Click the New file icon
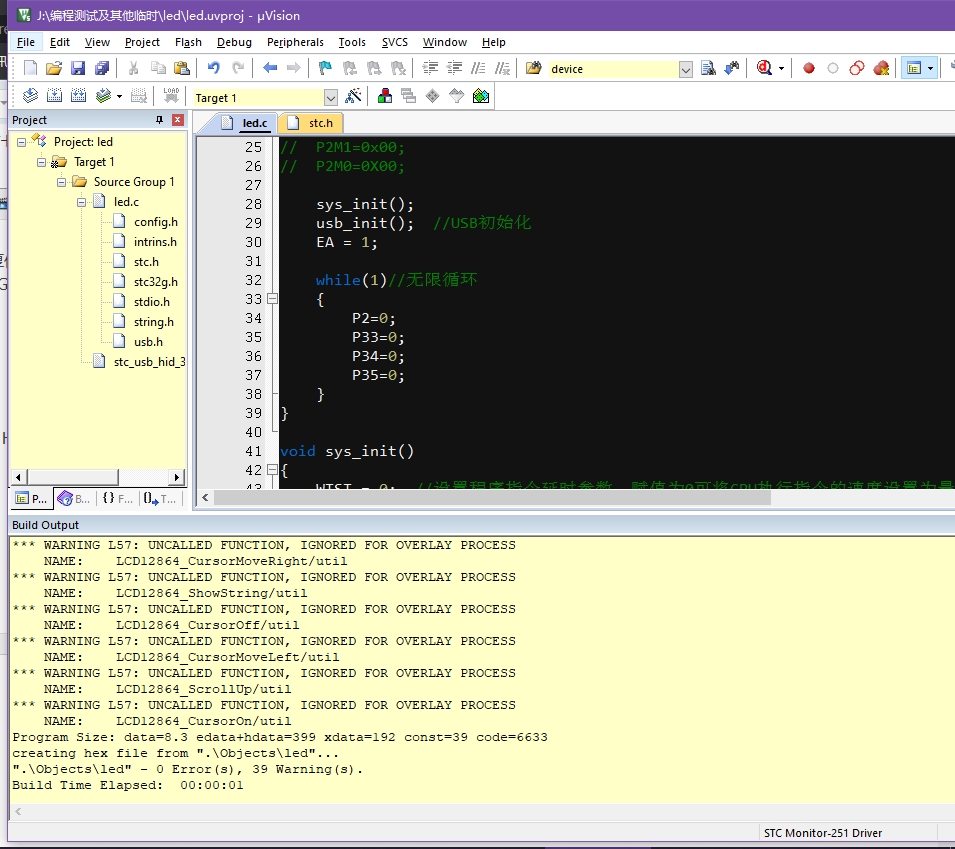The width and height of the screenshot is (955, 849). click(30, 68)
